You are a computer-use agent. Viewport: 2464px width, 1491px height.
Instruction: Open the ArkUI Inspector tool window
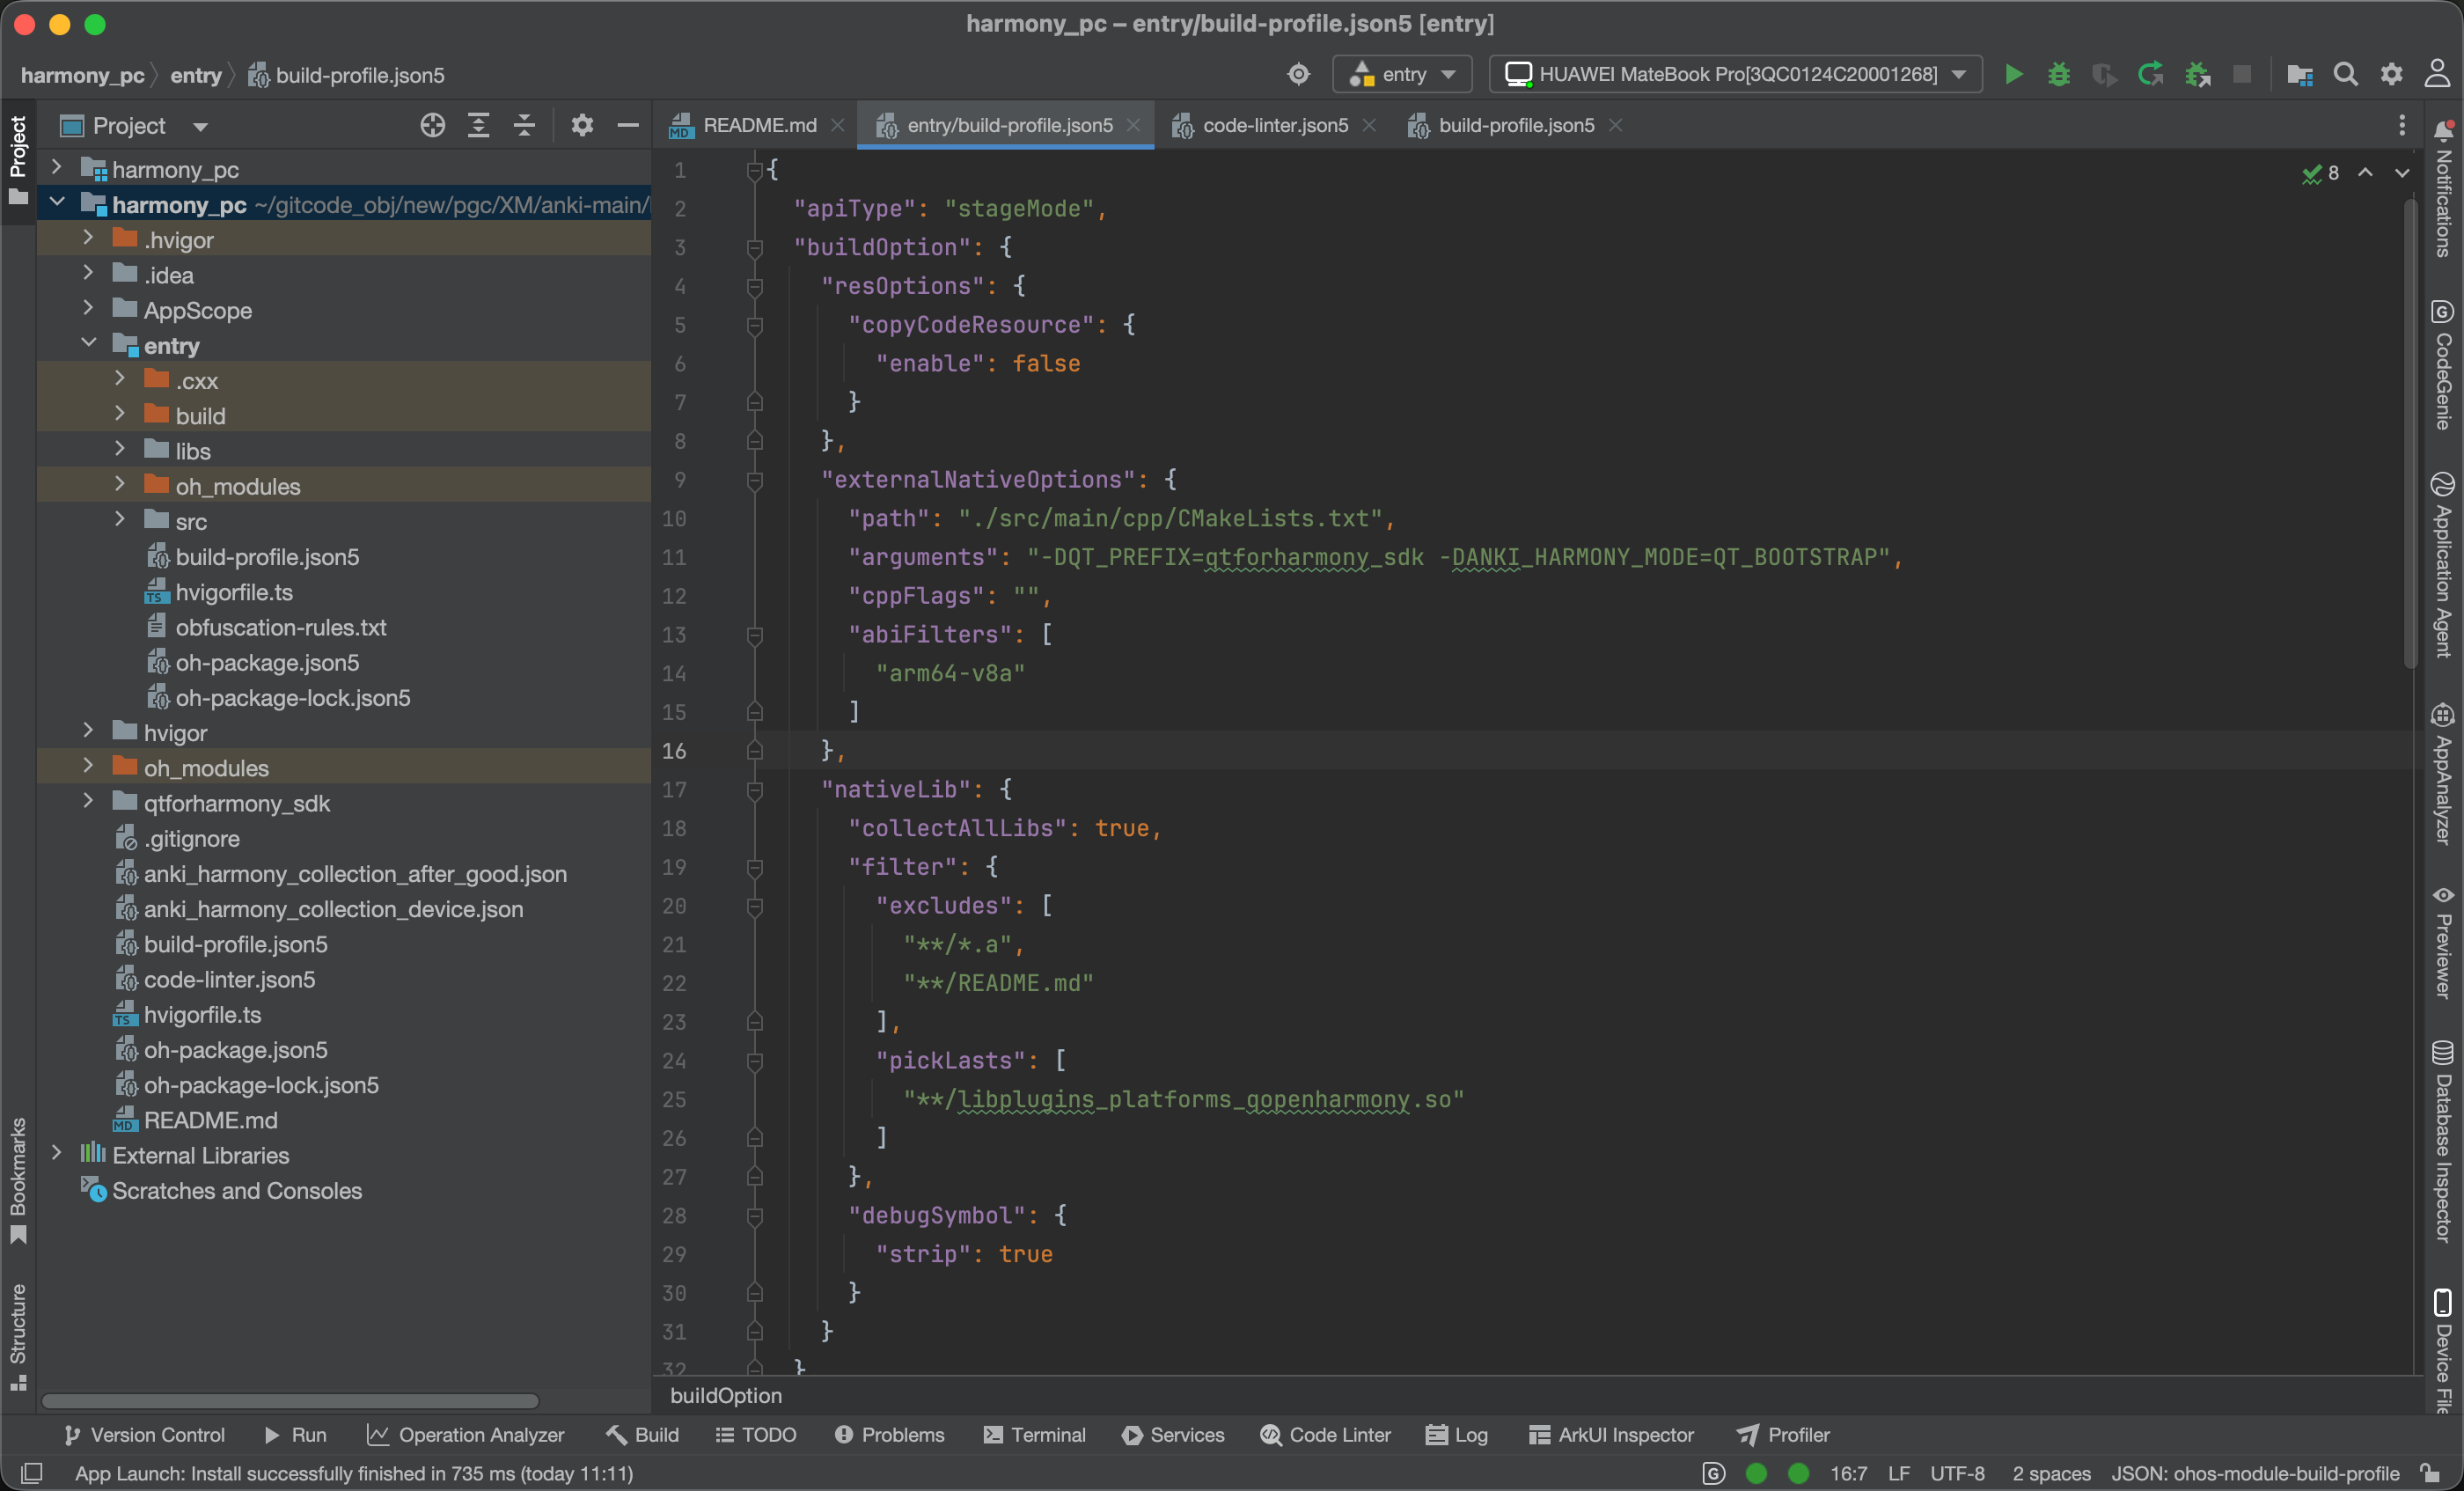point(1611,1435)
